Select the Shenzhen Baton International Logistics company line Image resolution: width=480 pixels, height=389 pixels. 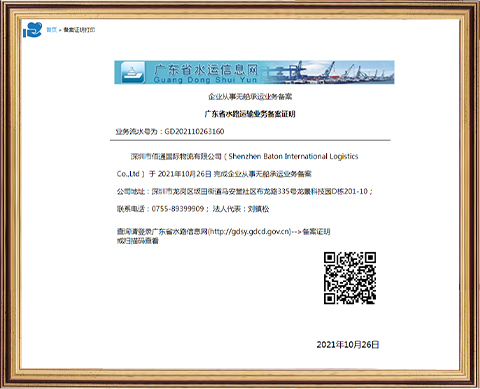tap(244, 156)
